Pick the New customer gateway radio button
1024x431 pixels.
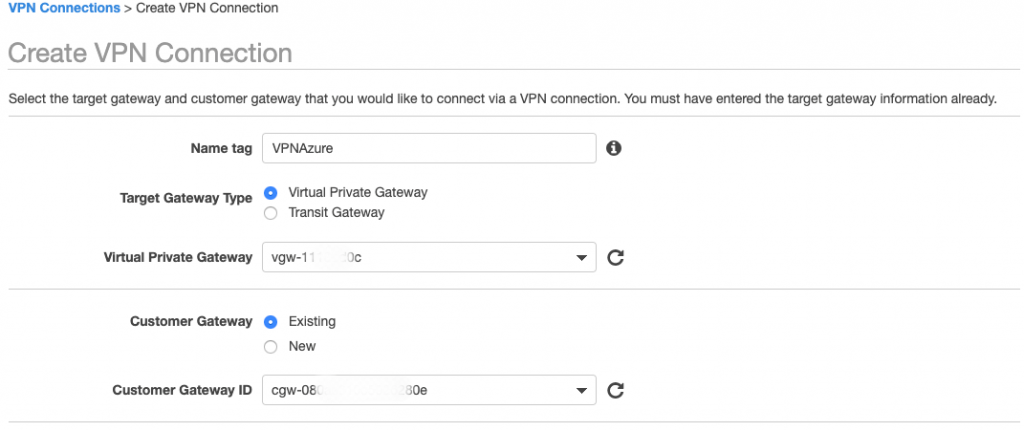(x=270, y=346)
